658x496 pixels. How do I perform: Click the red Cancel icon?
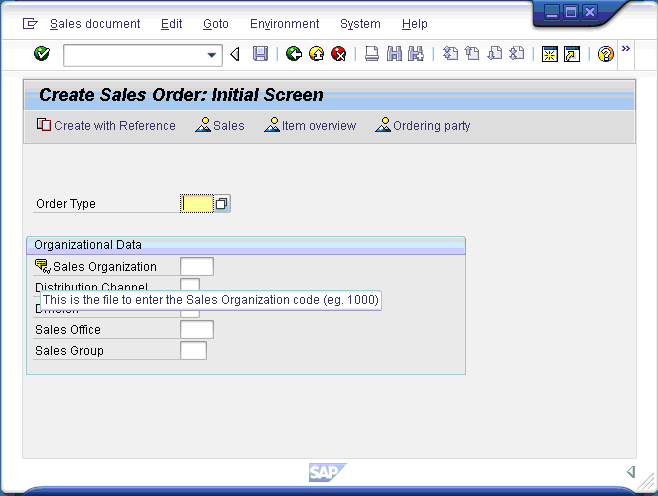(x=339, y=54)
